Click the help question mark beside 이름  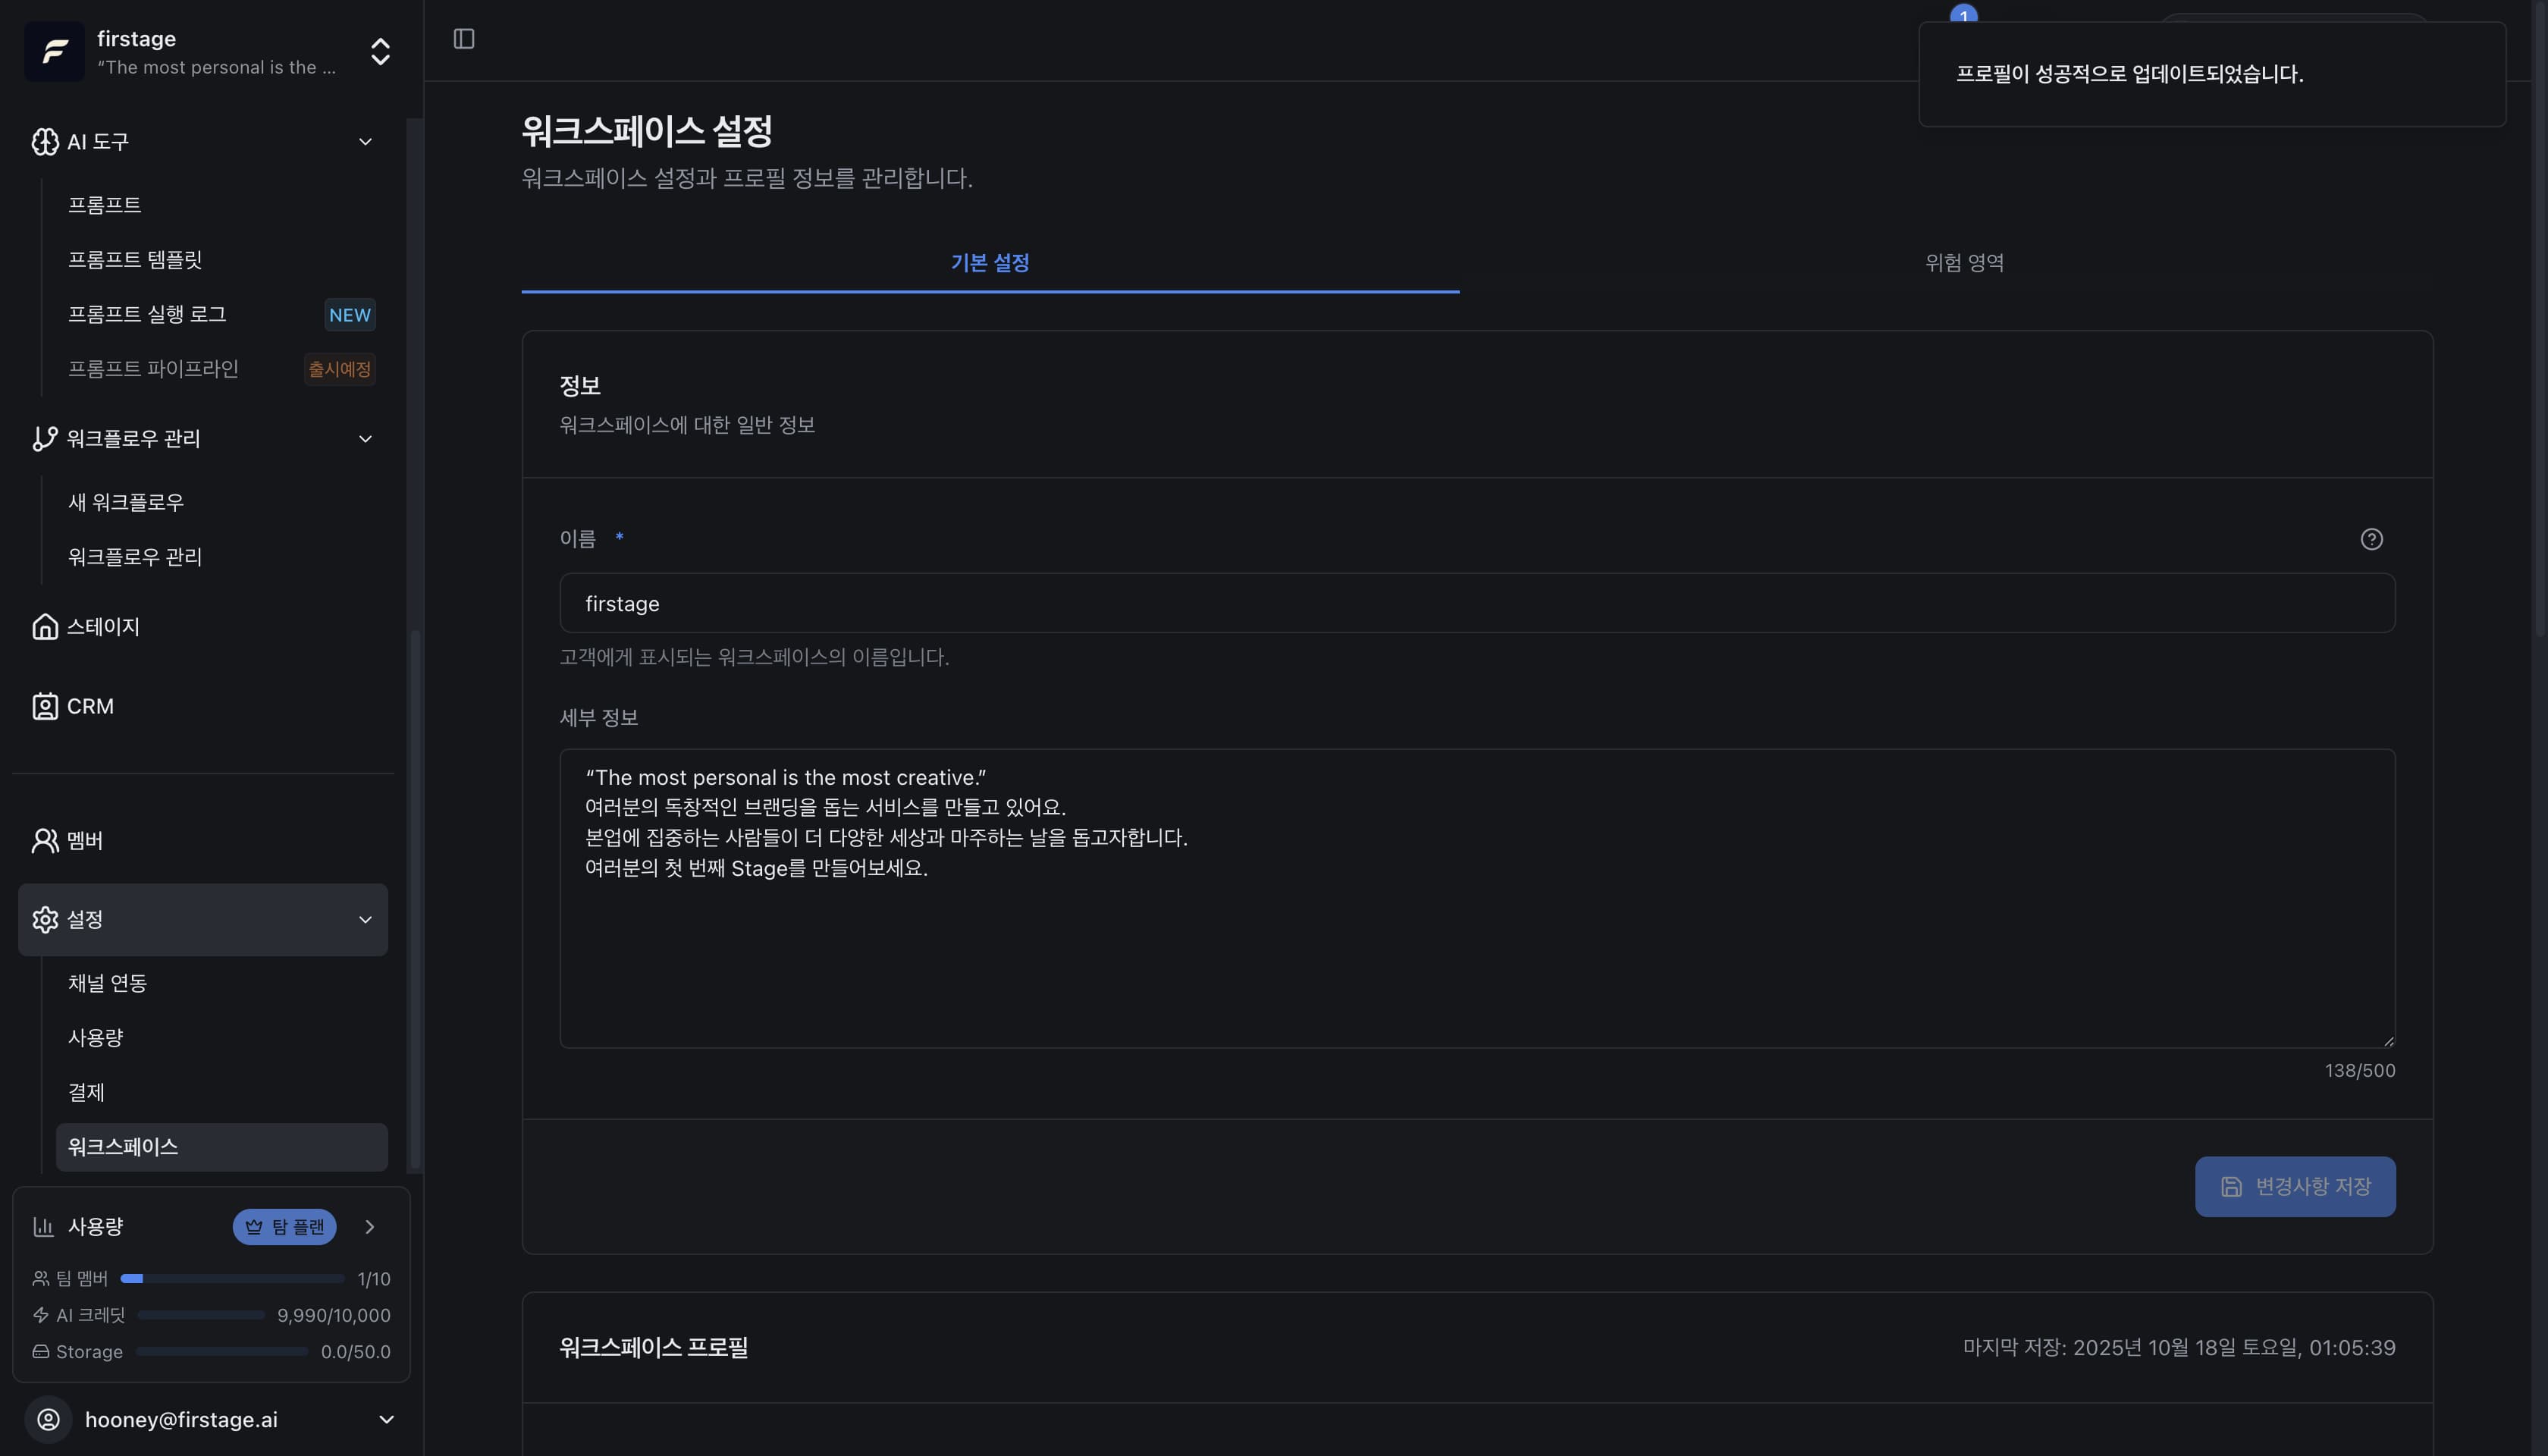[2372, 538]
